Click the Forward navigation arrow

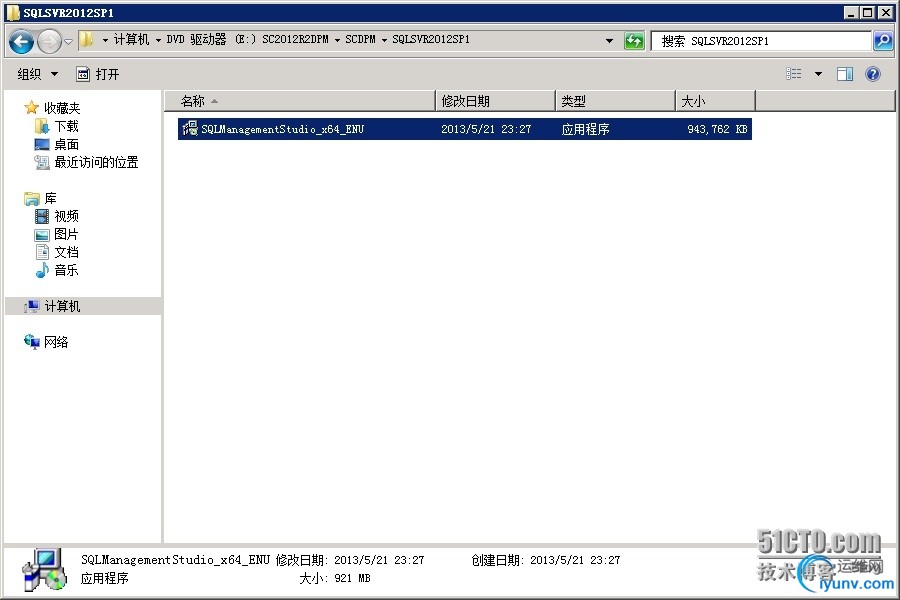click(49, 41)
